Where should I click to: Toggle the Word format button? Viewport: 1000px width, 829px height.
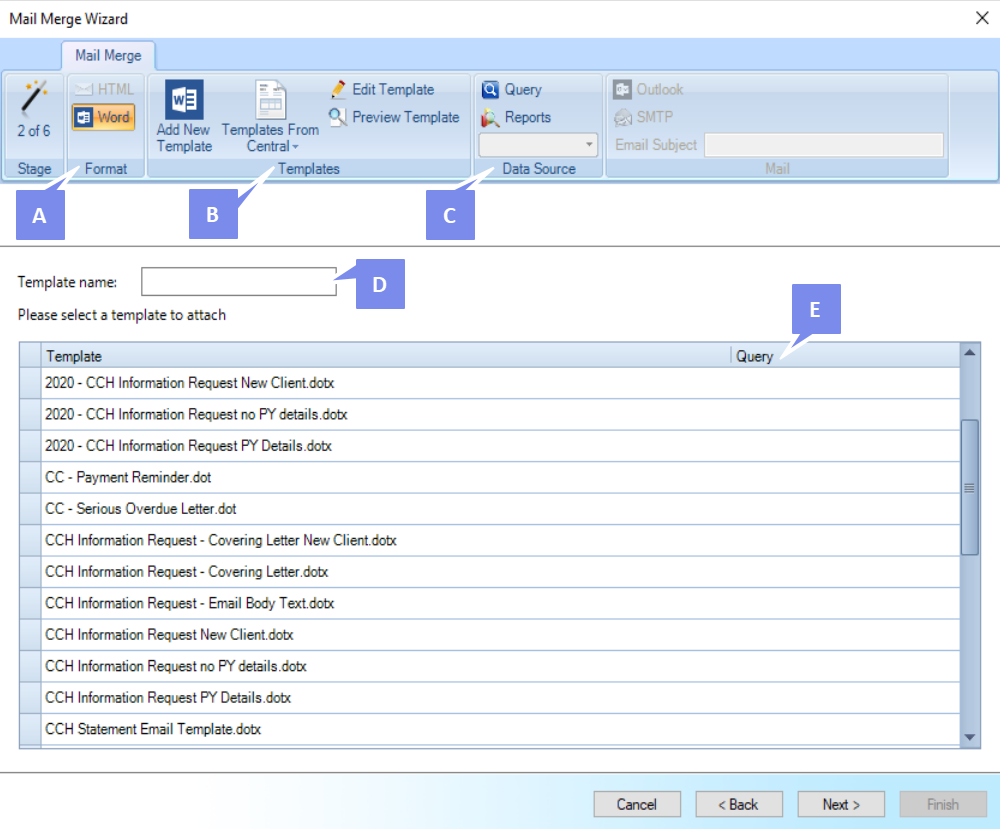103,117
